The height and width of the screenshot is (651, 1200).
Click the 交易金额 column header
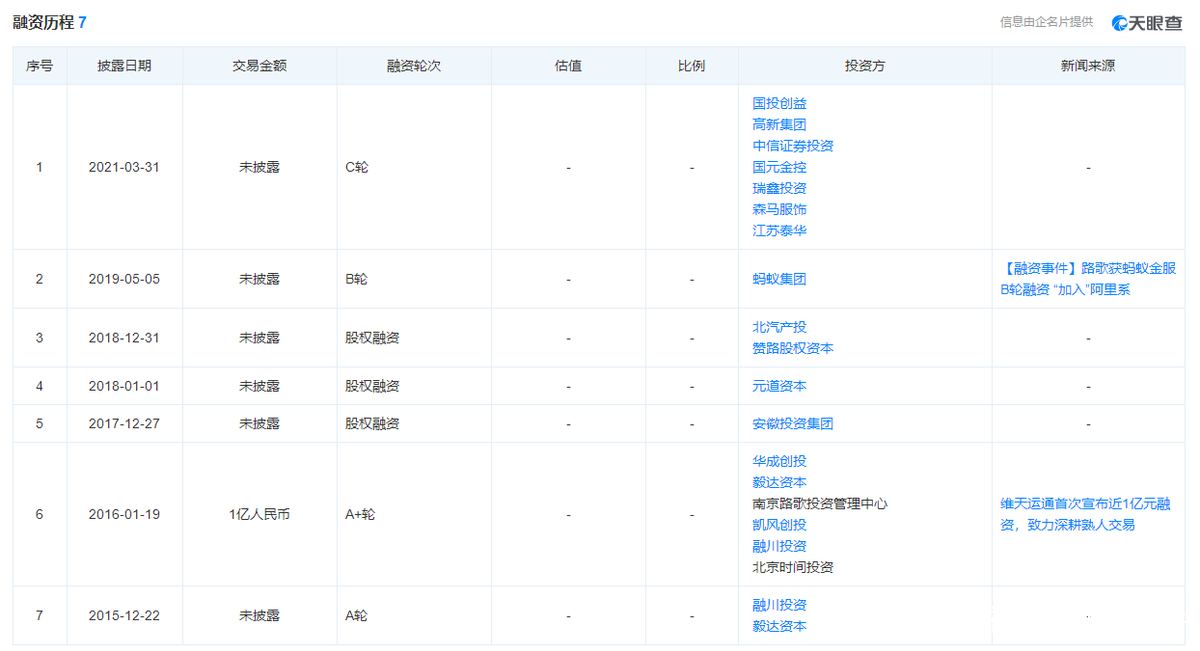pos(259,66)
